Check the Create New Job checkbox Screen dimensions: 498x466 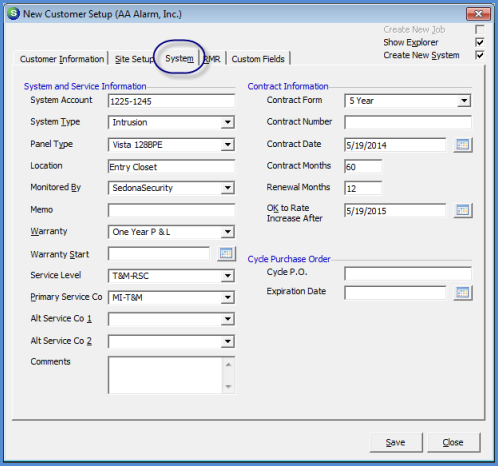(480, 30)
